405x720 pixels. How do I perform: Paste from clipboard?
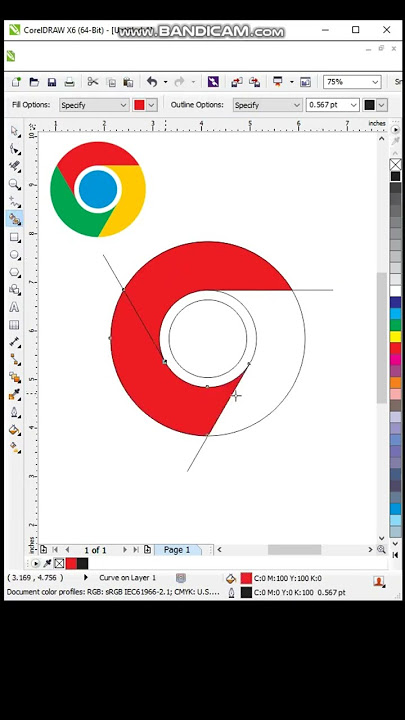point(128,82)
